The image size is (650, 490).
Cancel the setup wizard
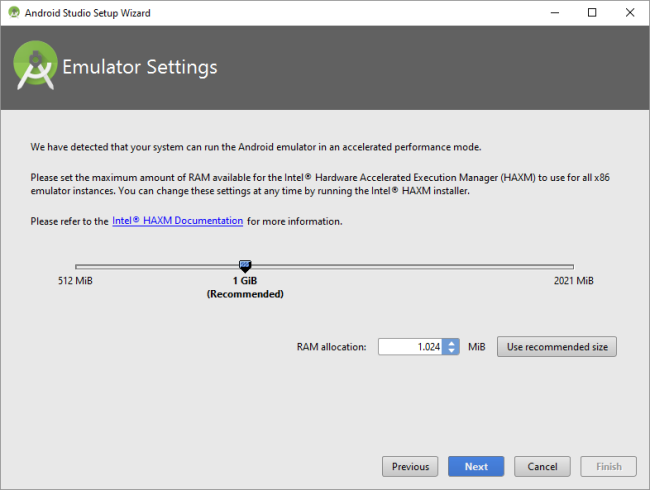(542, 466)
